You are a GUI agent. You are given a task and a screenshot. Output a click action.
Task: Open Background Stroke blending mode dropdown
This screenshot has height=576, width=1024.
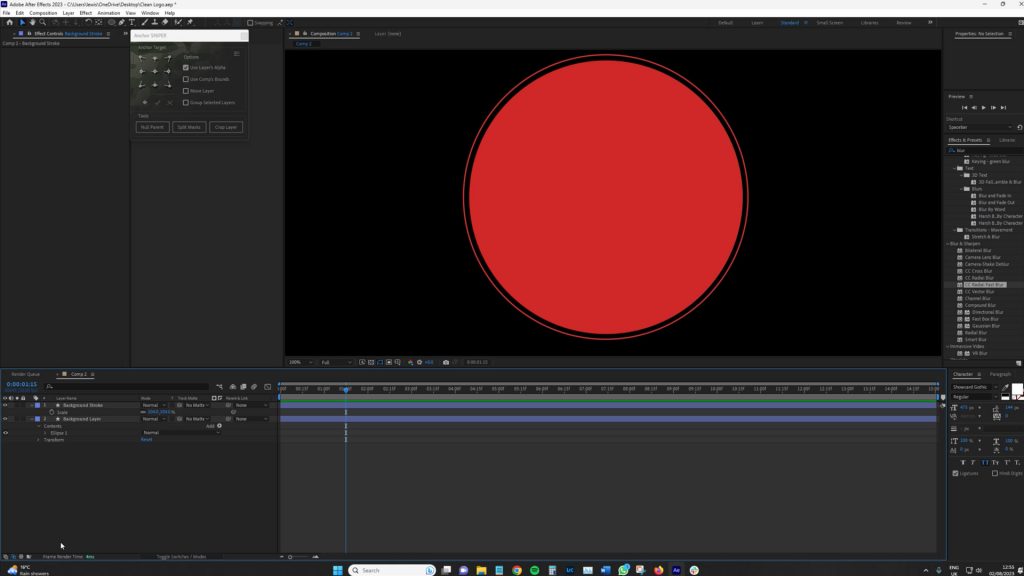pos(153,405)
